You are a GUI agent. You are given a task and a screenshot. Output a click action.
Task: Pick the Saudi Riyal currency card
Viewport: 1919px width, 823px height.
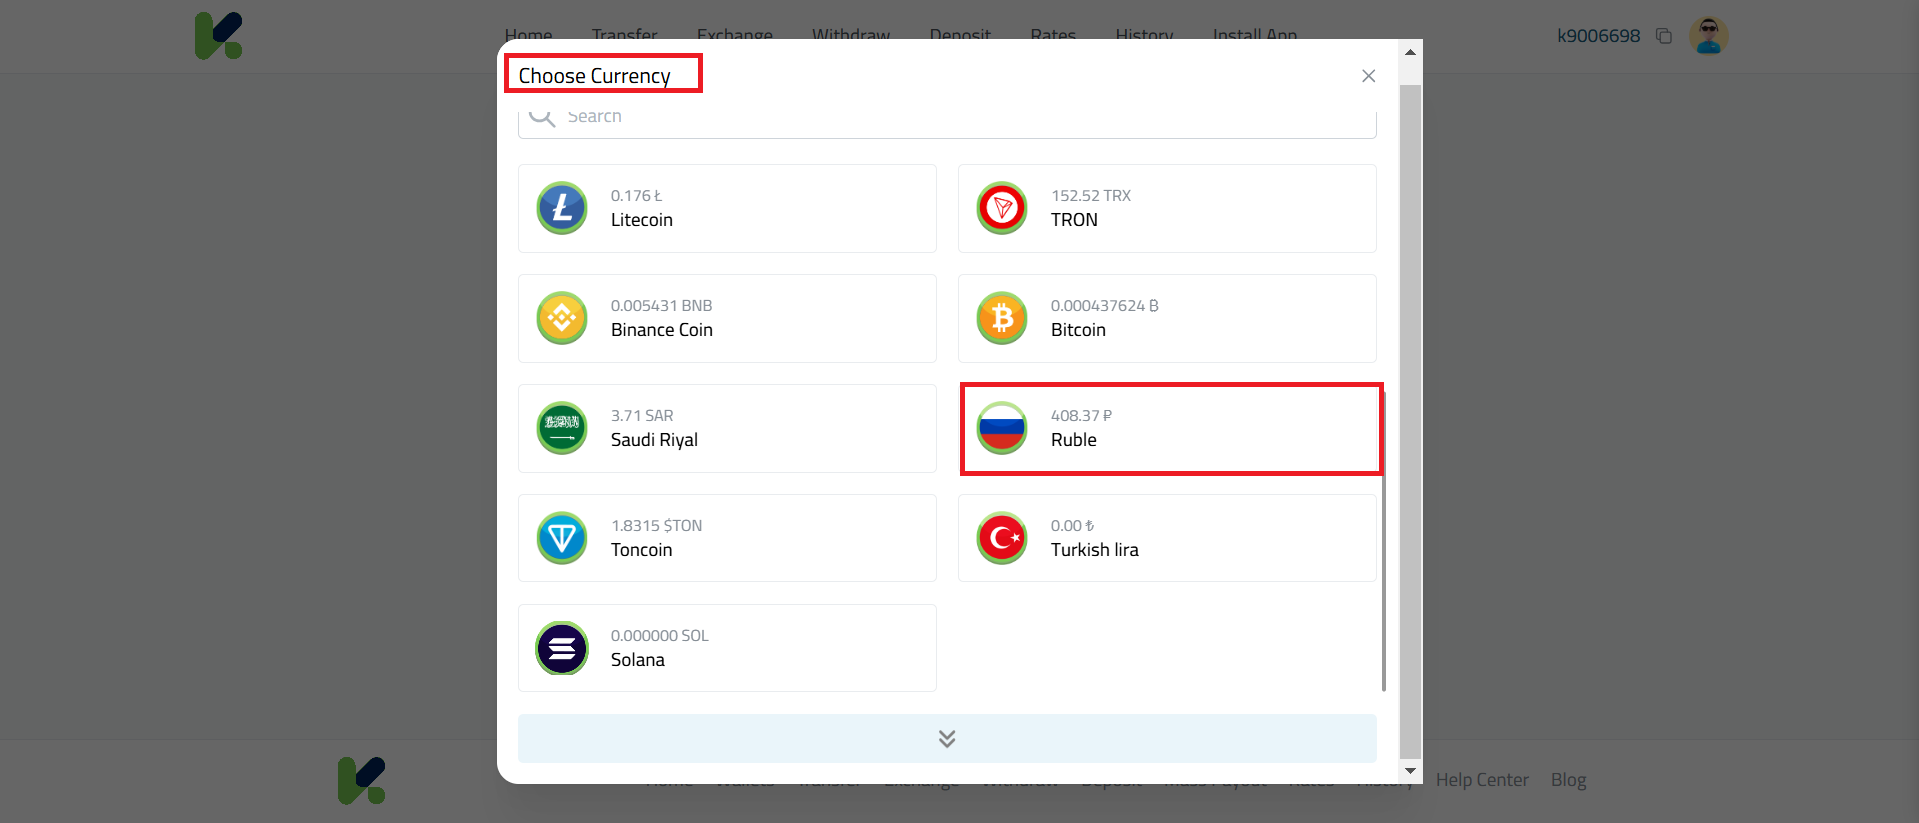pyautogui.click(x=727, y=428)
